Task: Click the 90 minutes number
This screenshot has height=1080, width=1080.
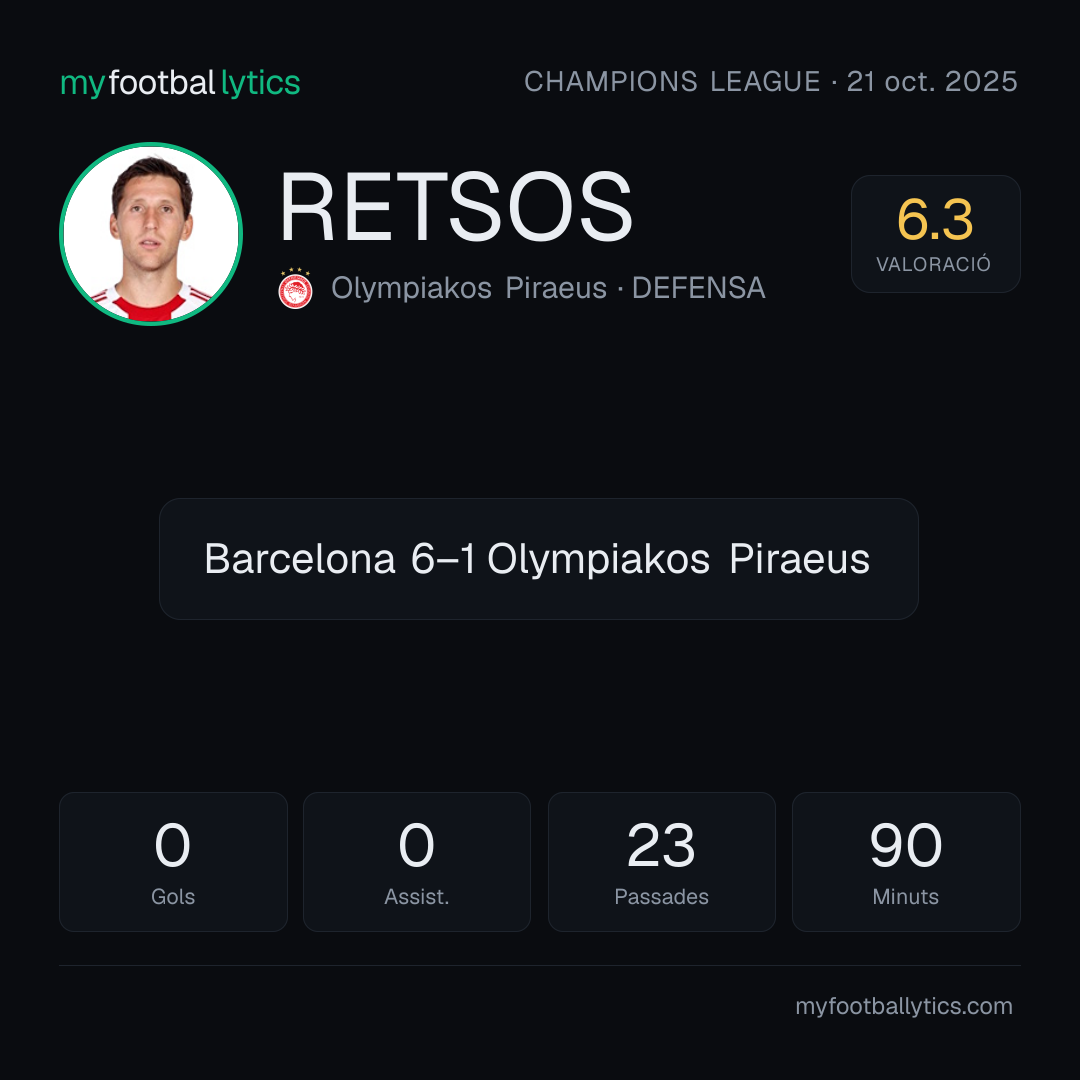Action: tap(906, 845)
